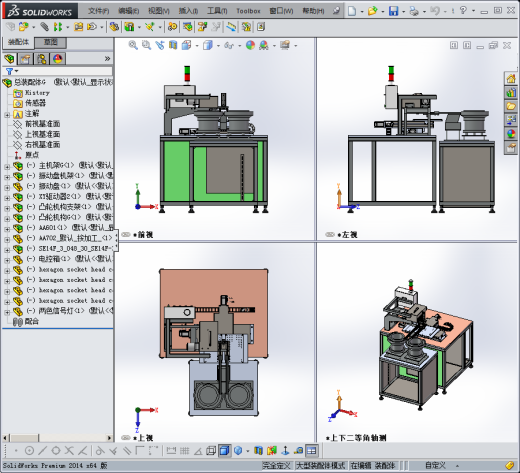Click the tree panel horizontal scrollbar
Viewport: 520px width, 473px height.
(57, 438)
